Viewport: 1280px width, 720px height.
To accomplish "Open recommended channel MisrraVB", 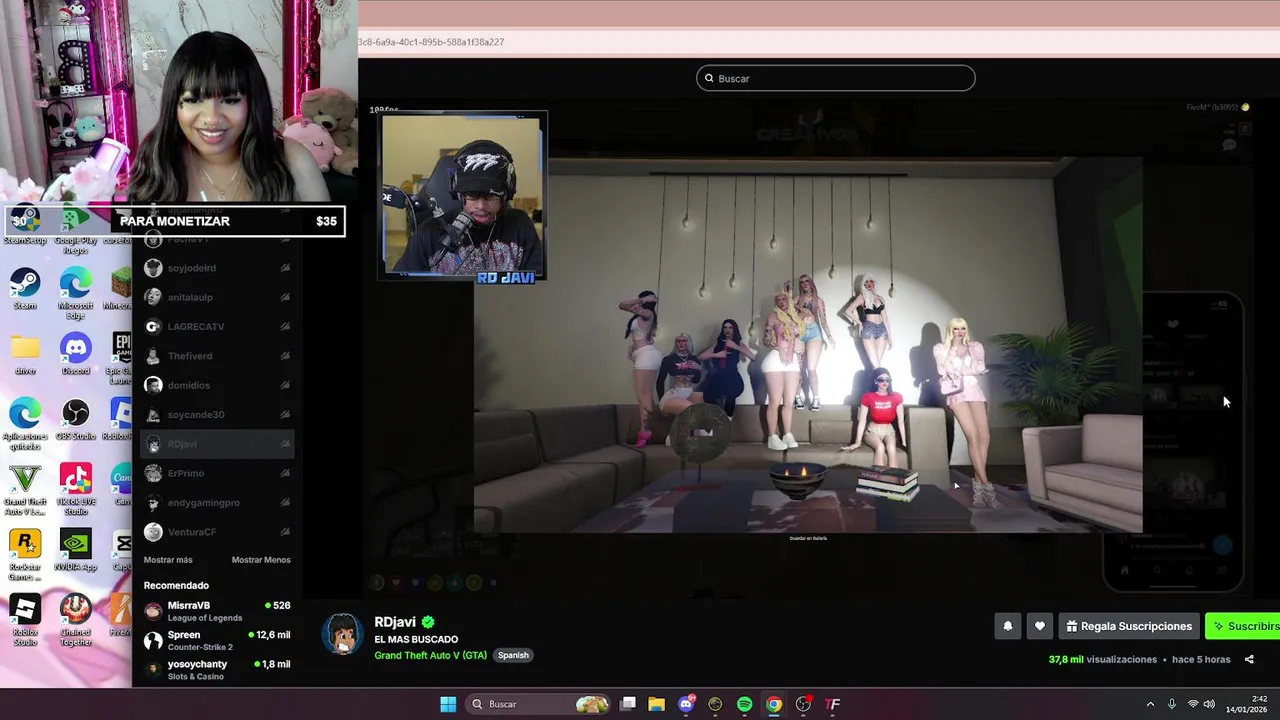I will (218, 611).
